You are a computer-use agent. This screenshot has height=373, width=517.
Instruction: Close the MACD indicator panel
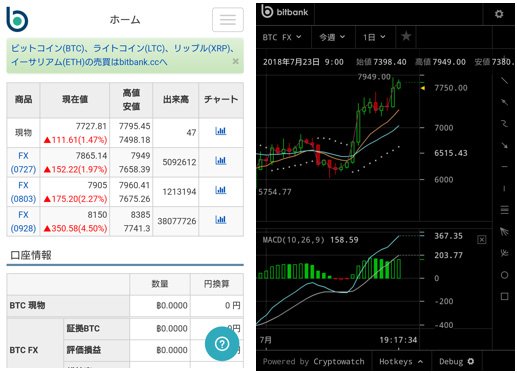pos(482,239)
